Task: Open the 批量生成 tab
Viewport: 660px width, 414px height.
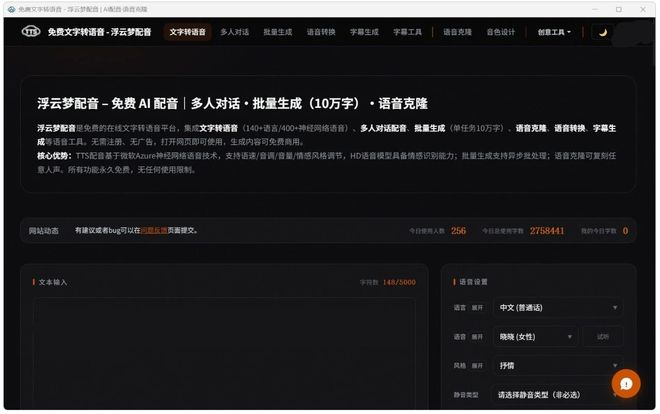Action: point(278,32)
